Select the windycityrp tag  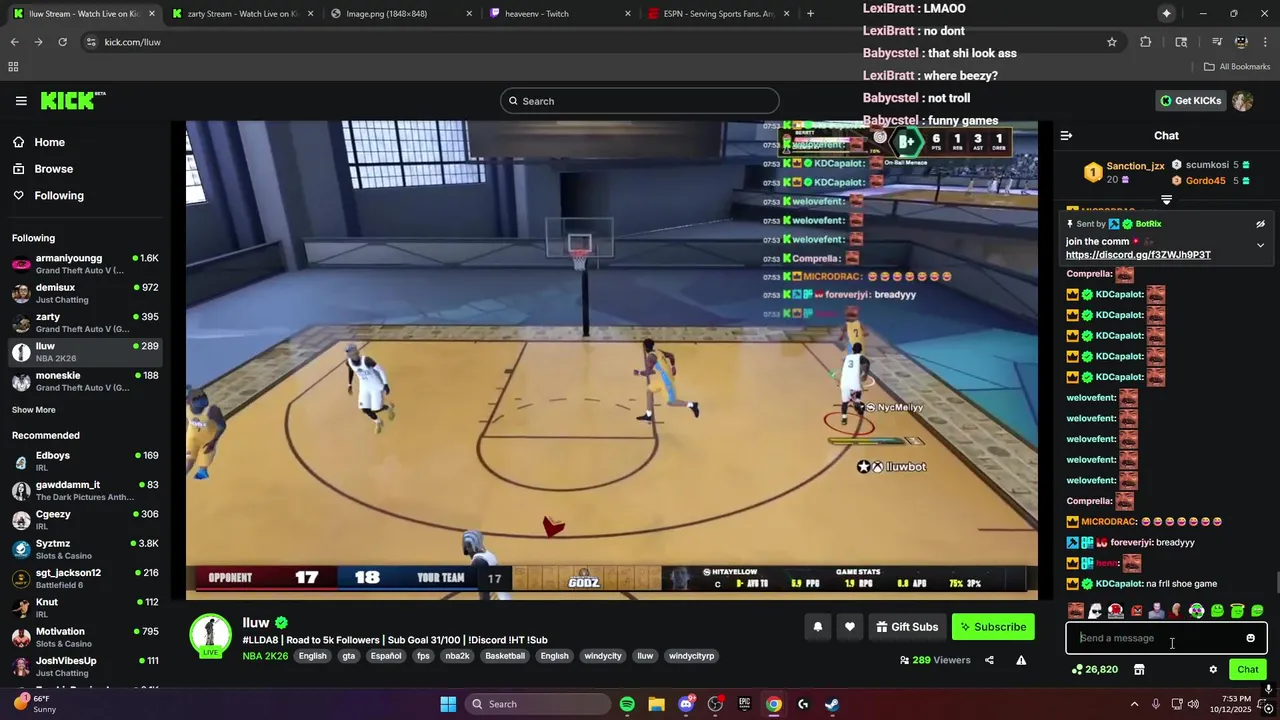click(692, 656)
